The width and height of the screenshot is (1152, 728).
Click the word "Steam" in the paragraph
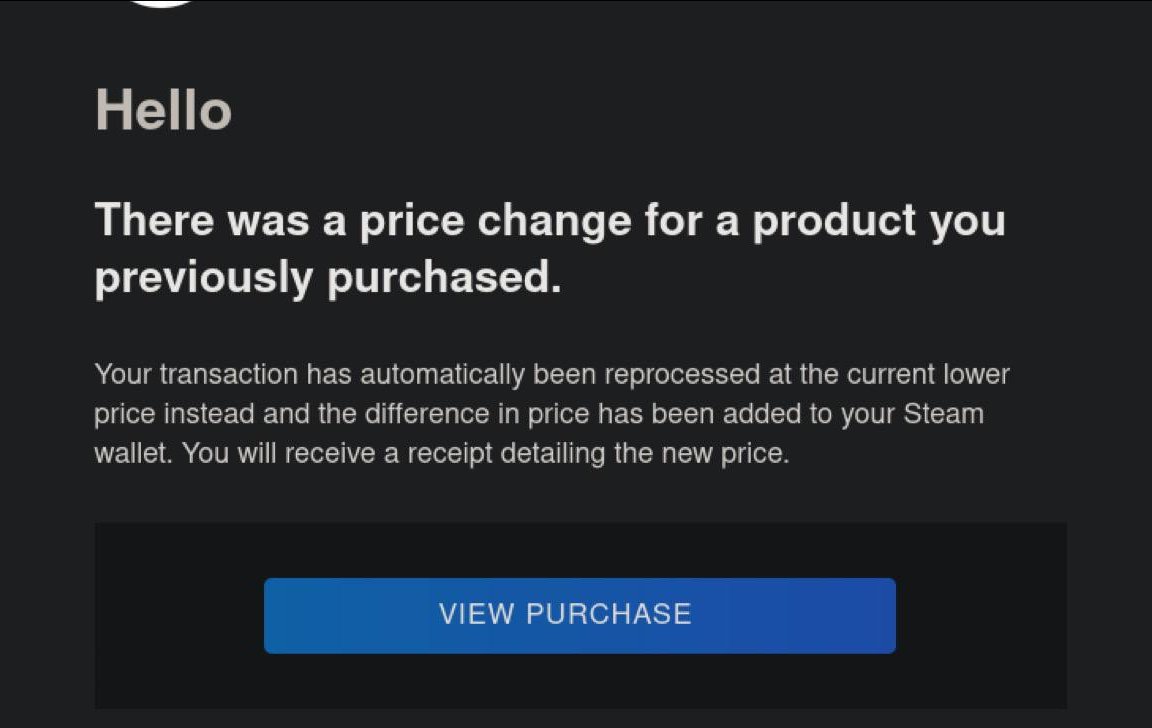point(943,414)
